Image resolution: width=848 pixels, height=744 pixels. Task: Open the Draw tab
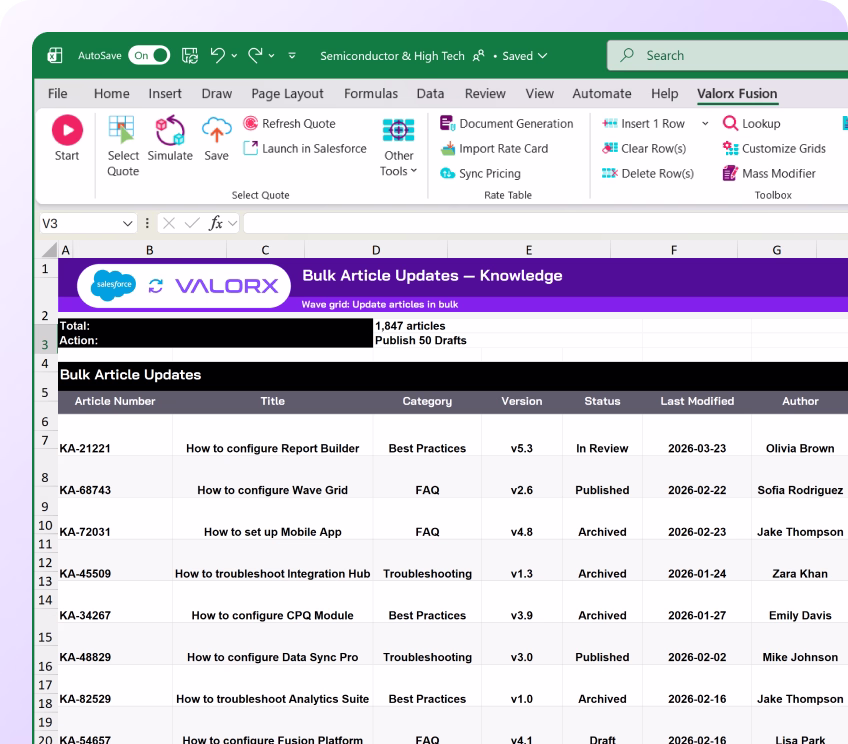(x=216, y=94)
